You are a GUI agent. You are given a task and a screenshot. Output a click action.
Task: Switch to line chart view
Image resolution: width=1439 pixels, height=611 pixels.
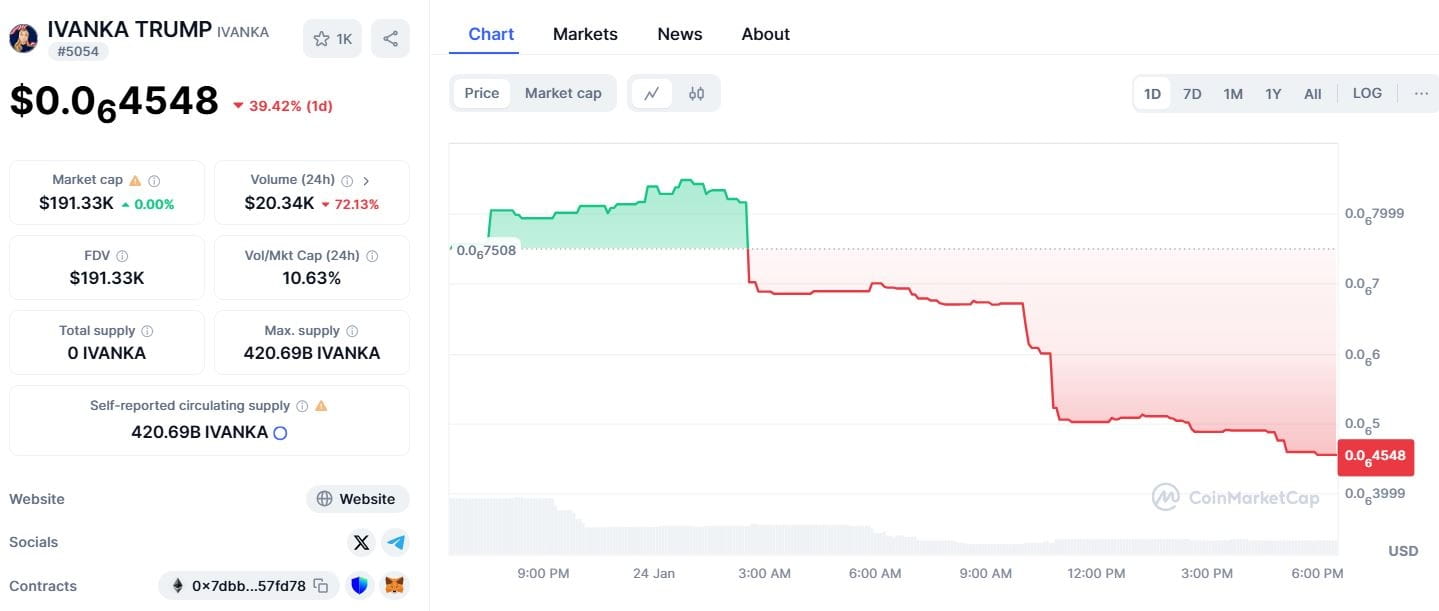coord(652,93)
